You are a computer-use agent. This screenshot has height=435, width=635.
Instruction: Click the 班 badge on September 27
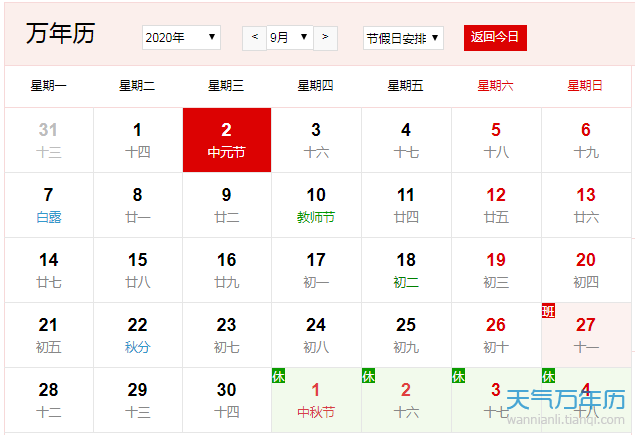(548, 311)
